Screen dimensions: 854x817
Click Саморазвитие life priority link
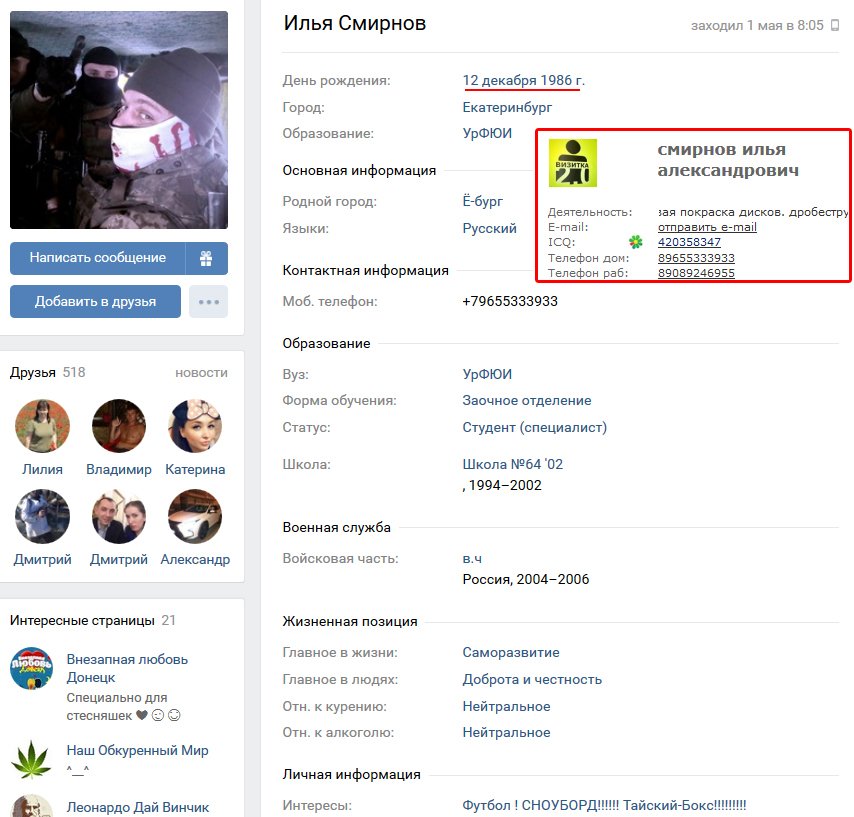pyautogui.click(x=511, y=653)
